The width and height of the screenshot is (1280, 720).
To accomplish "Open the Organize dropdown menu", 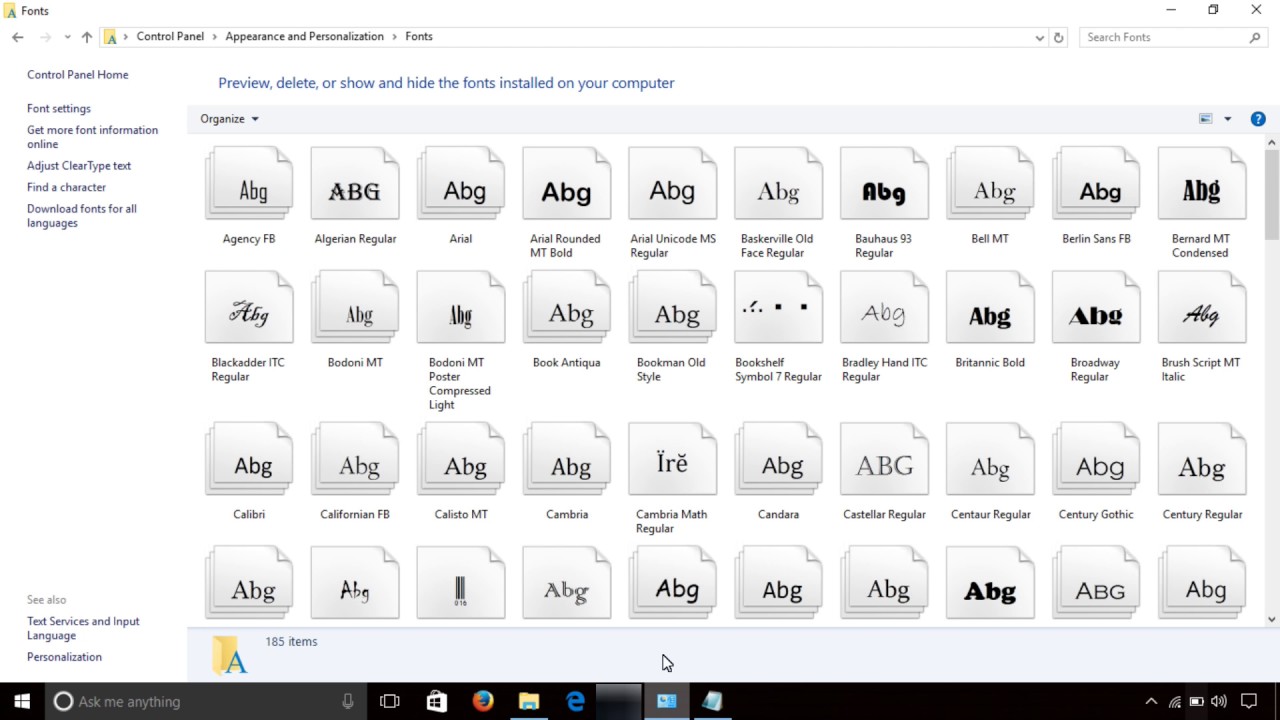I will click(x=229, y=119).
